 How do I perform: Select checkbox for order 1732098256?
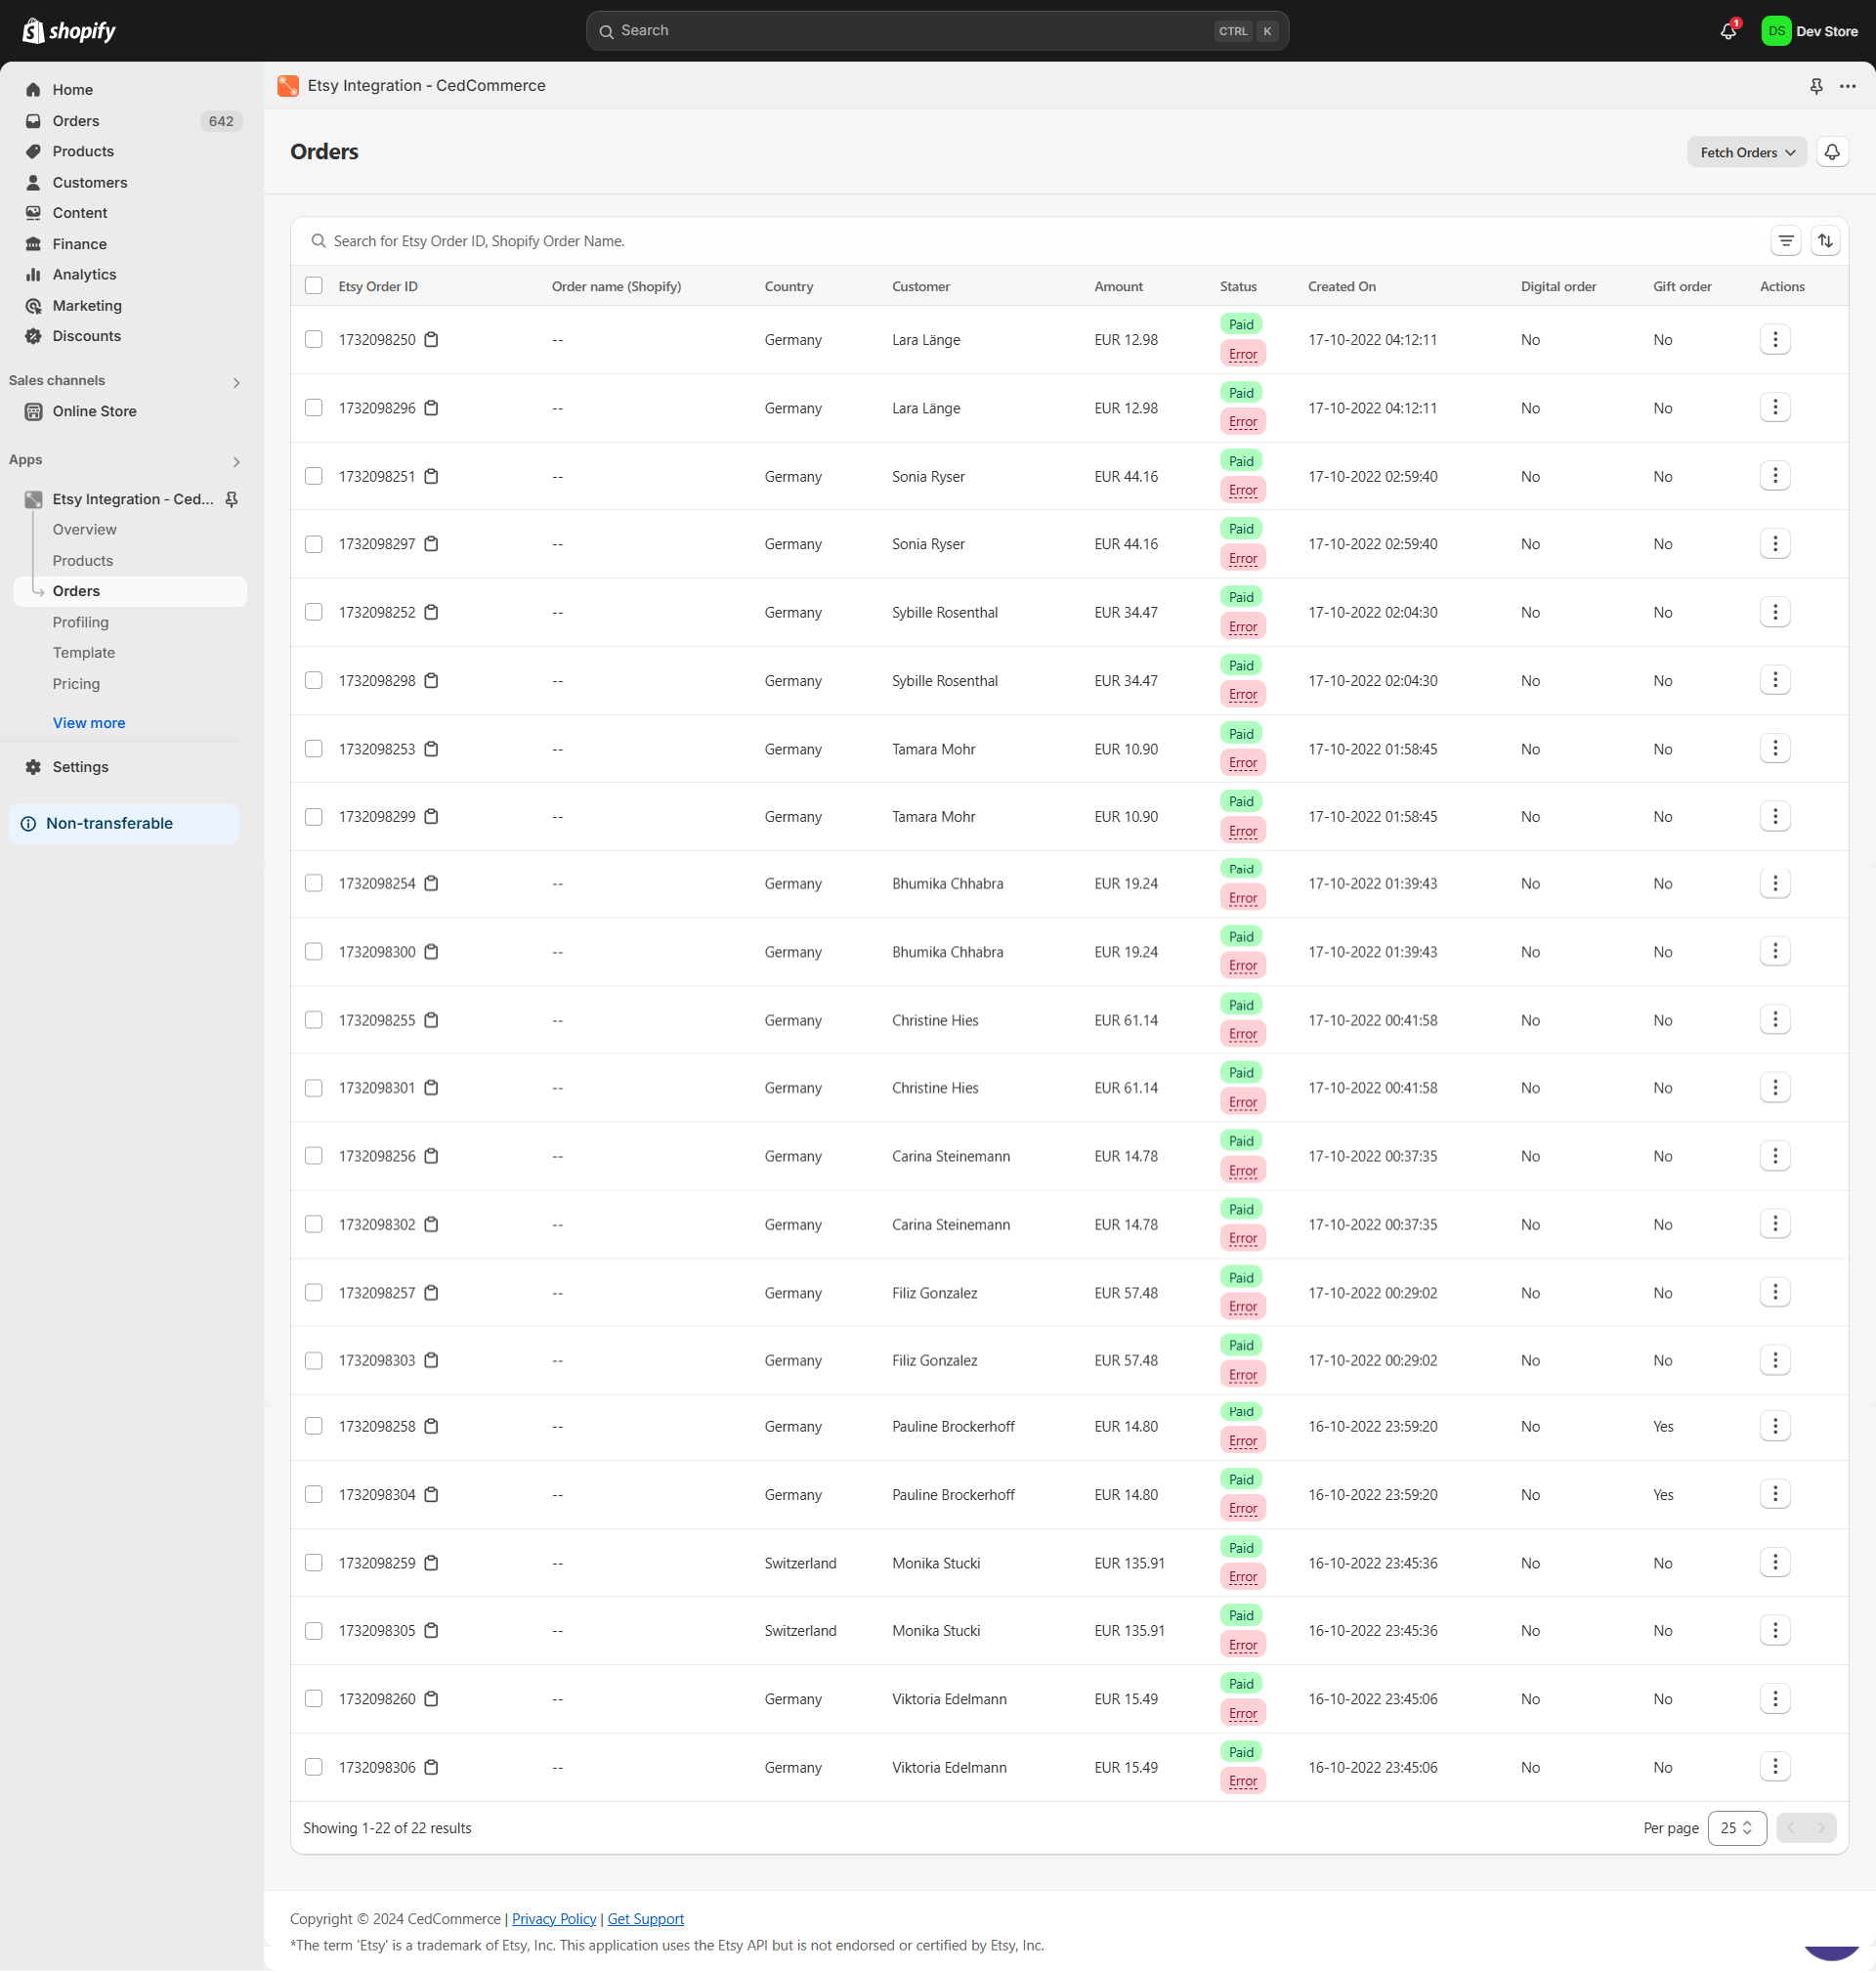[314, 1156]
